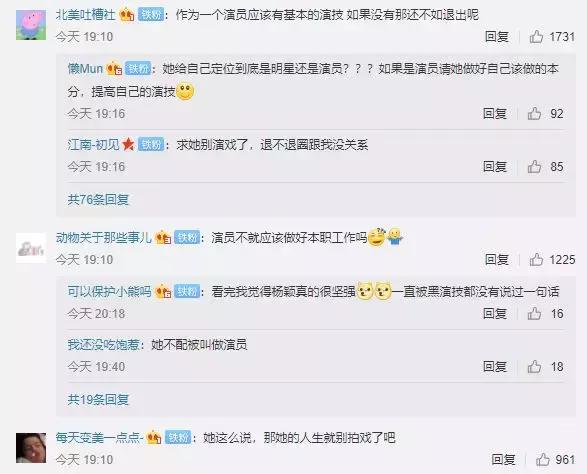
Task: Reply to 北美吐槽社's comment
Action: pos(497,37)
